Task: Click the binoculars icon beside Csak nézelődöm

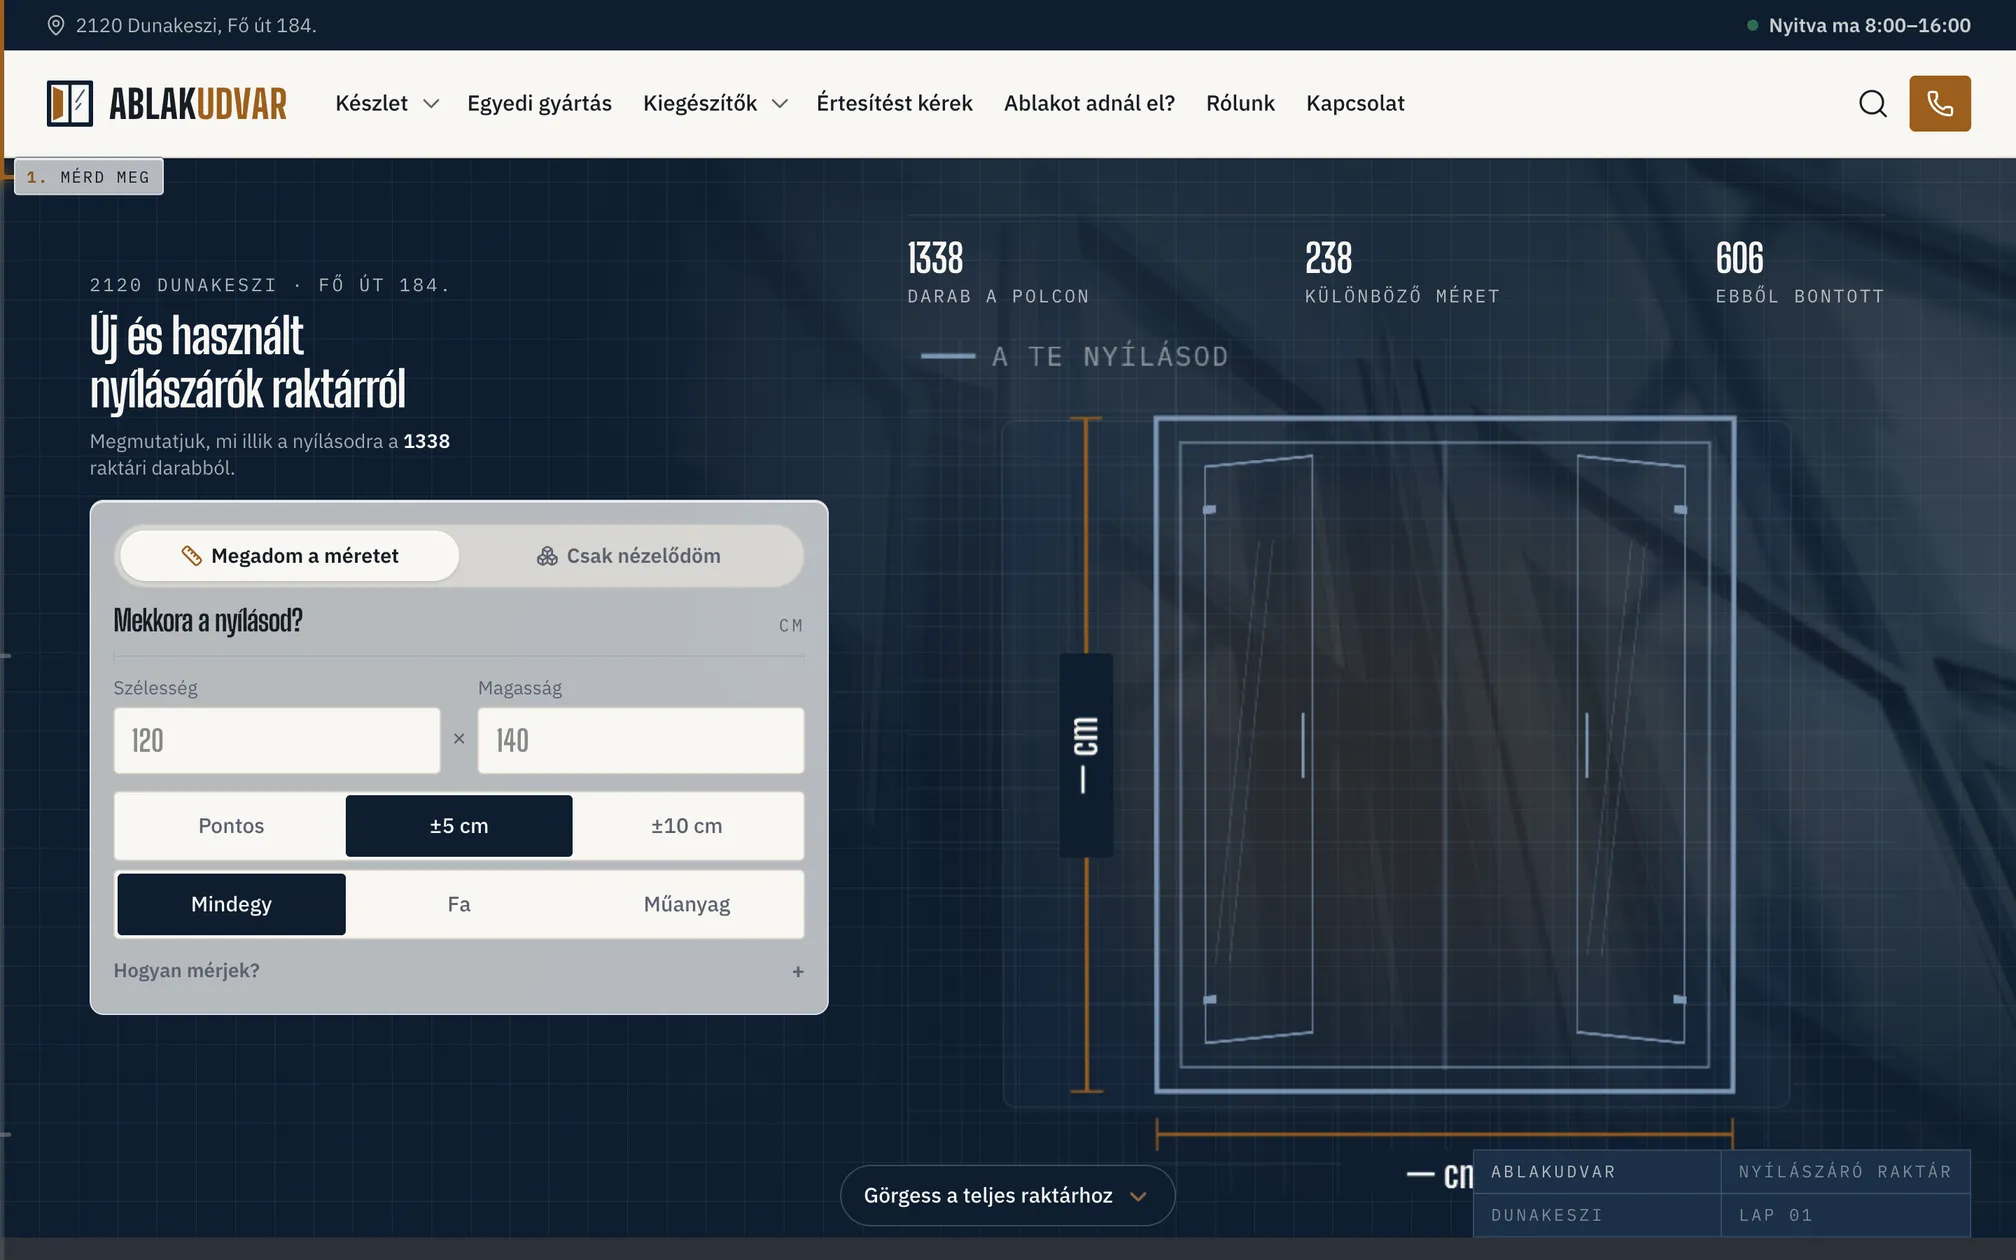Action: point(547,556)
